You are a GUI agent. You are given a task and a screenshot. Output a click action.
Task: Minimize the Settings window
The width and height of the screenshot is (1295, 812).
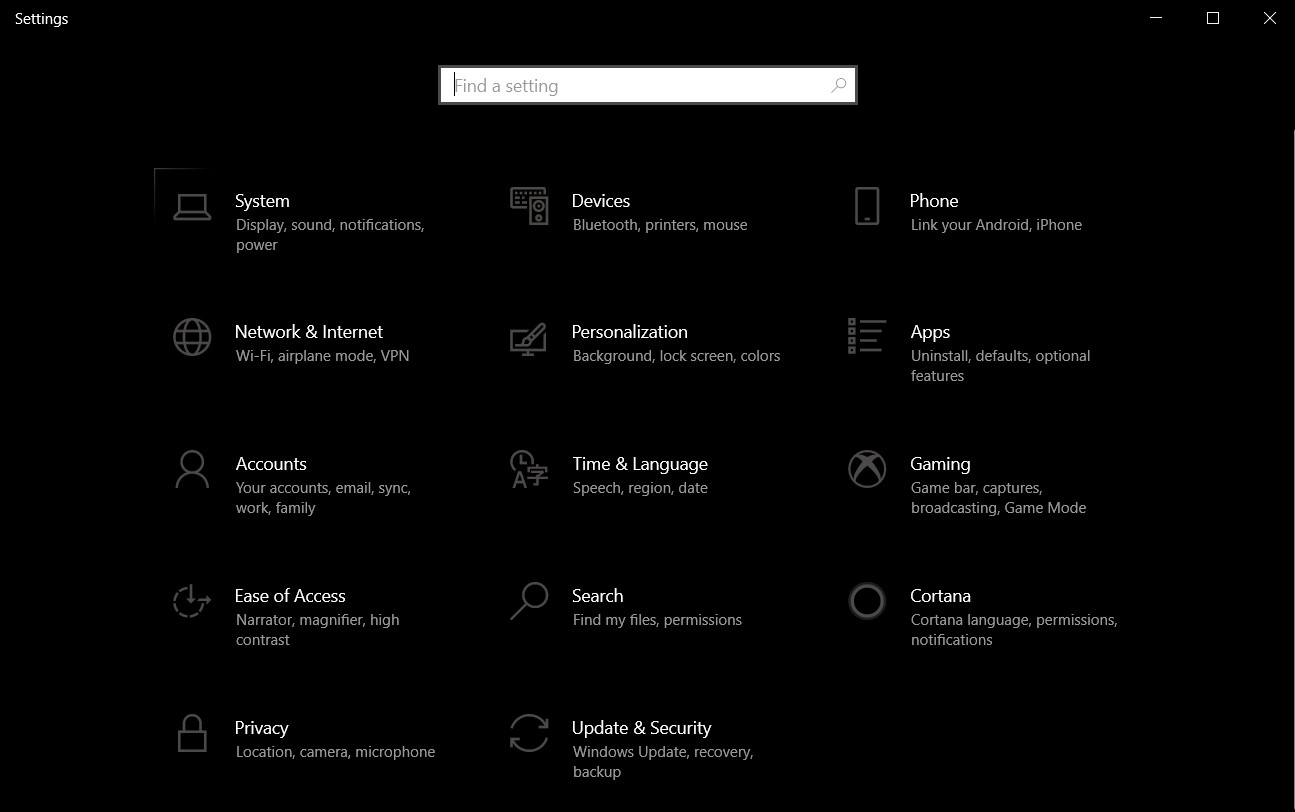pos(1156,18)
